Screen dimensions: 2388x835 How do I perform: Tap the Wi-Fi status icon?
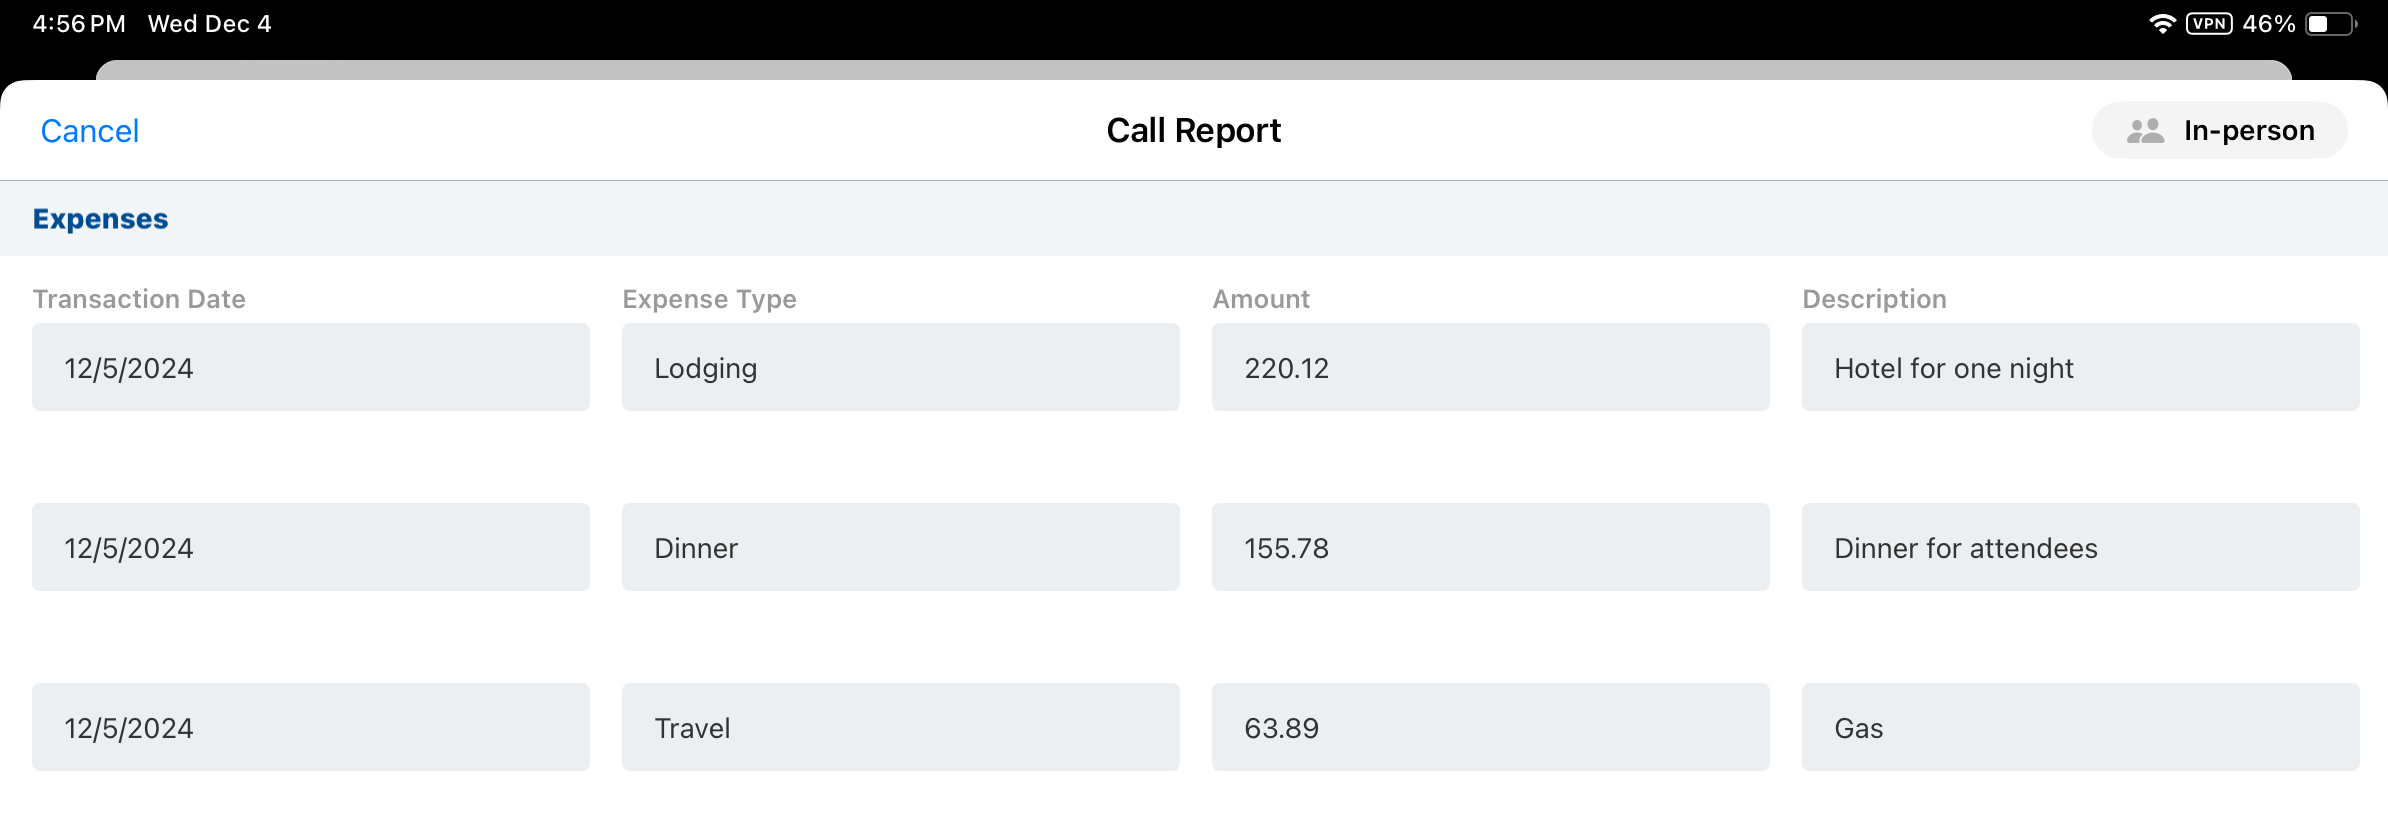coord(2161,24)
